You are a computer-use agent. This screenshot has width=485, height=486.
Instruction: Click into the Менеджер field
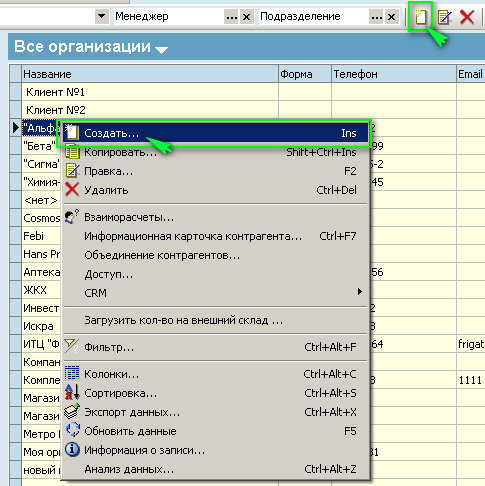168,16
